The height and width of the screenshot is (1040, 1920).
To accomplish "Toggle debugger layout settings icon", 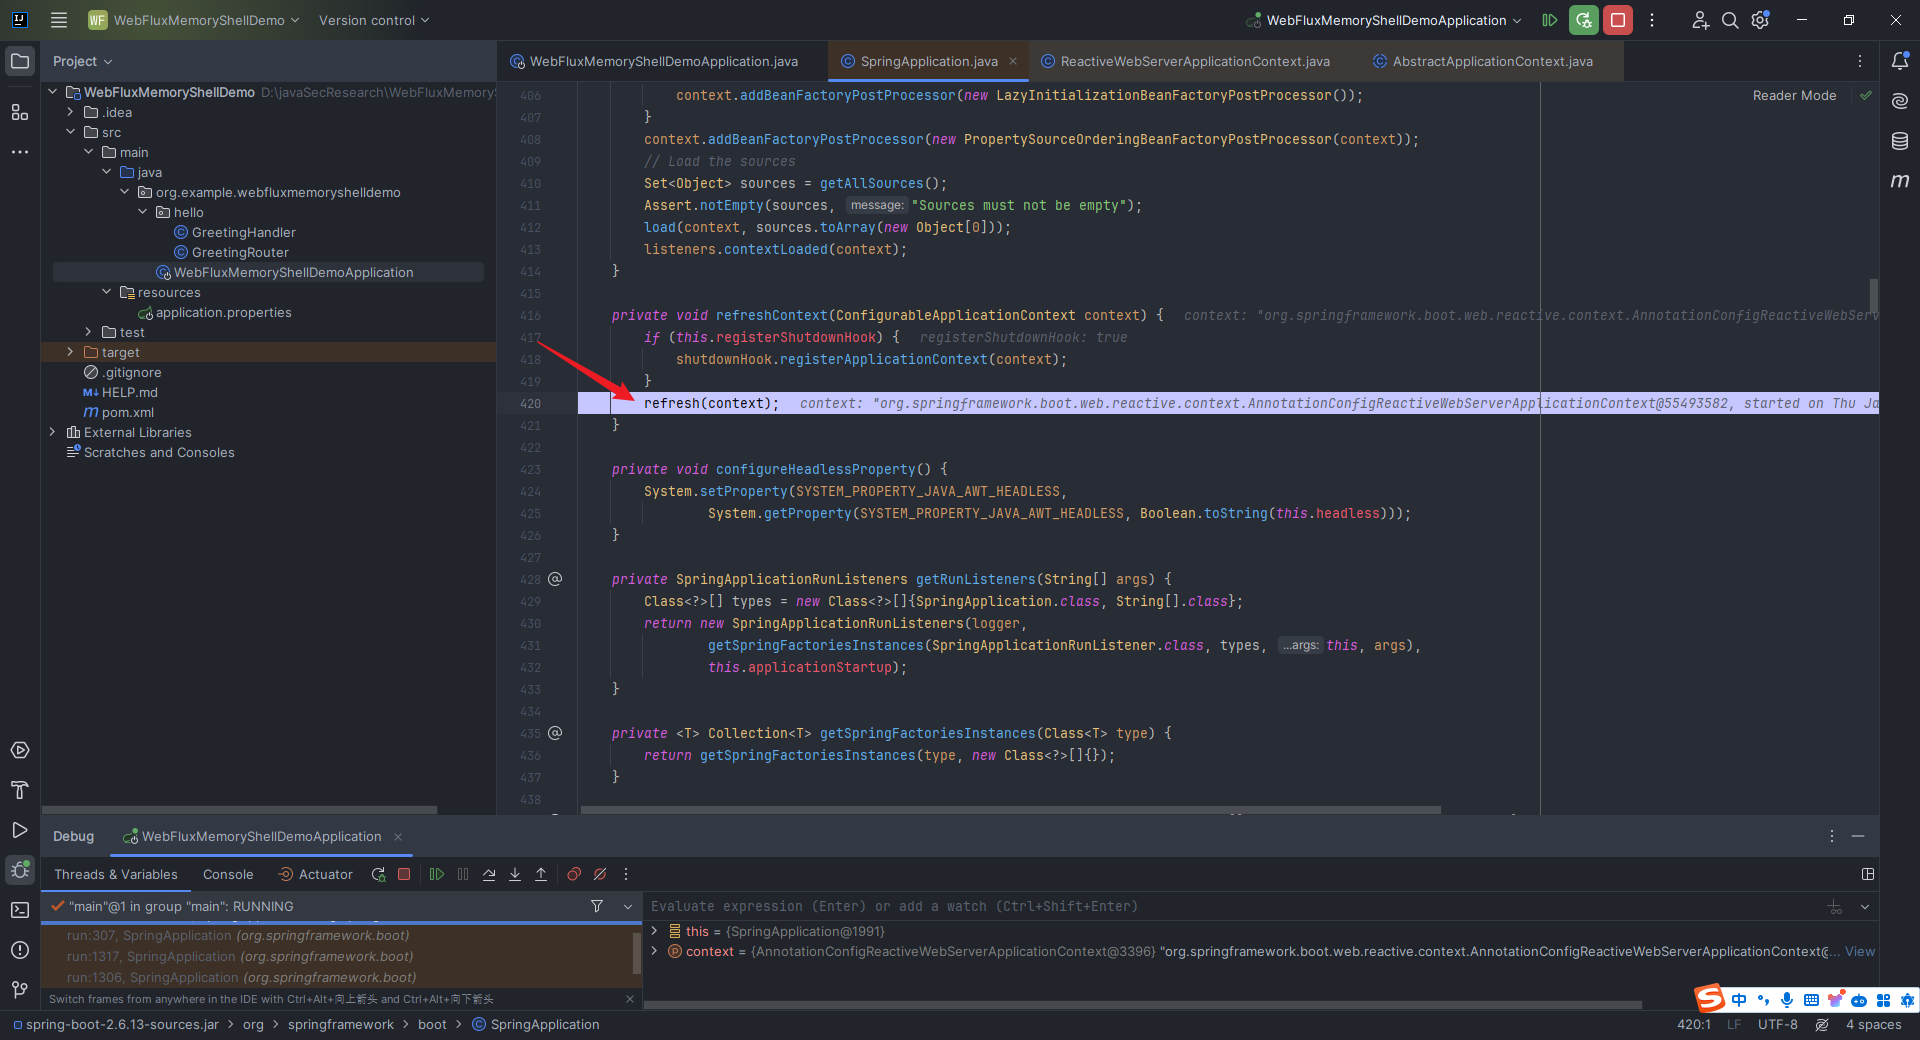I will tap(1868, 874).
